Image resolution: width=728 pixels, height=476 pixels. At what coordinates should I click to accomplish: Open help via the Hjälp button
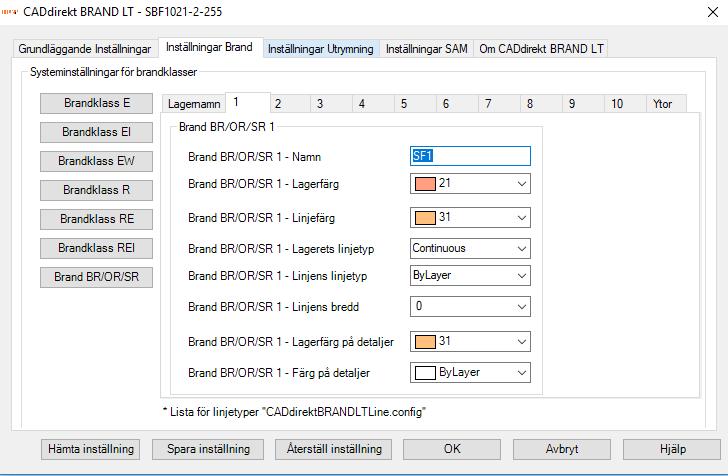(x=672, y=449)
